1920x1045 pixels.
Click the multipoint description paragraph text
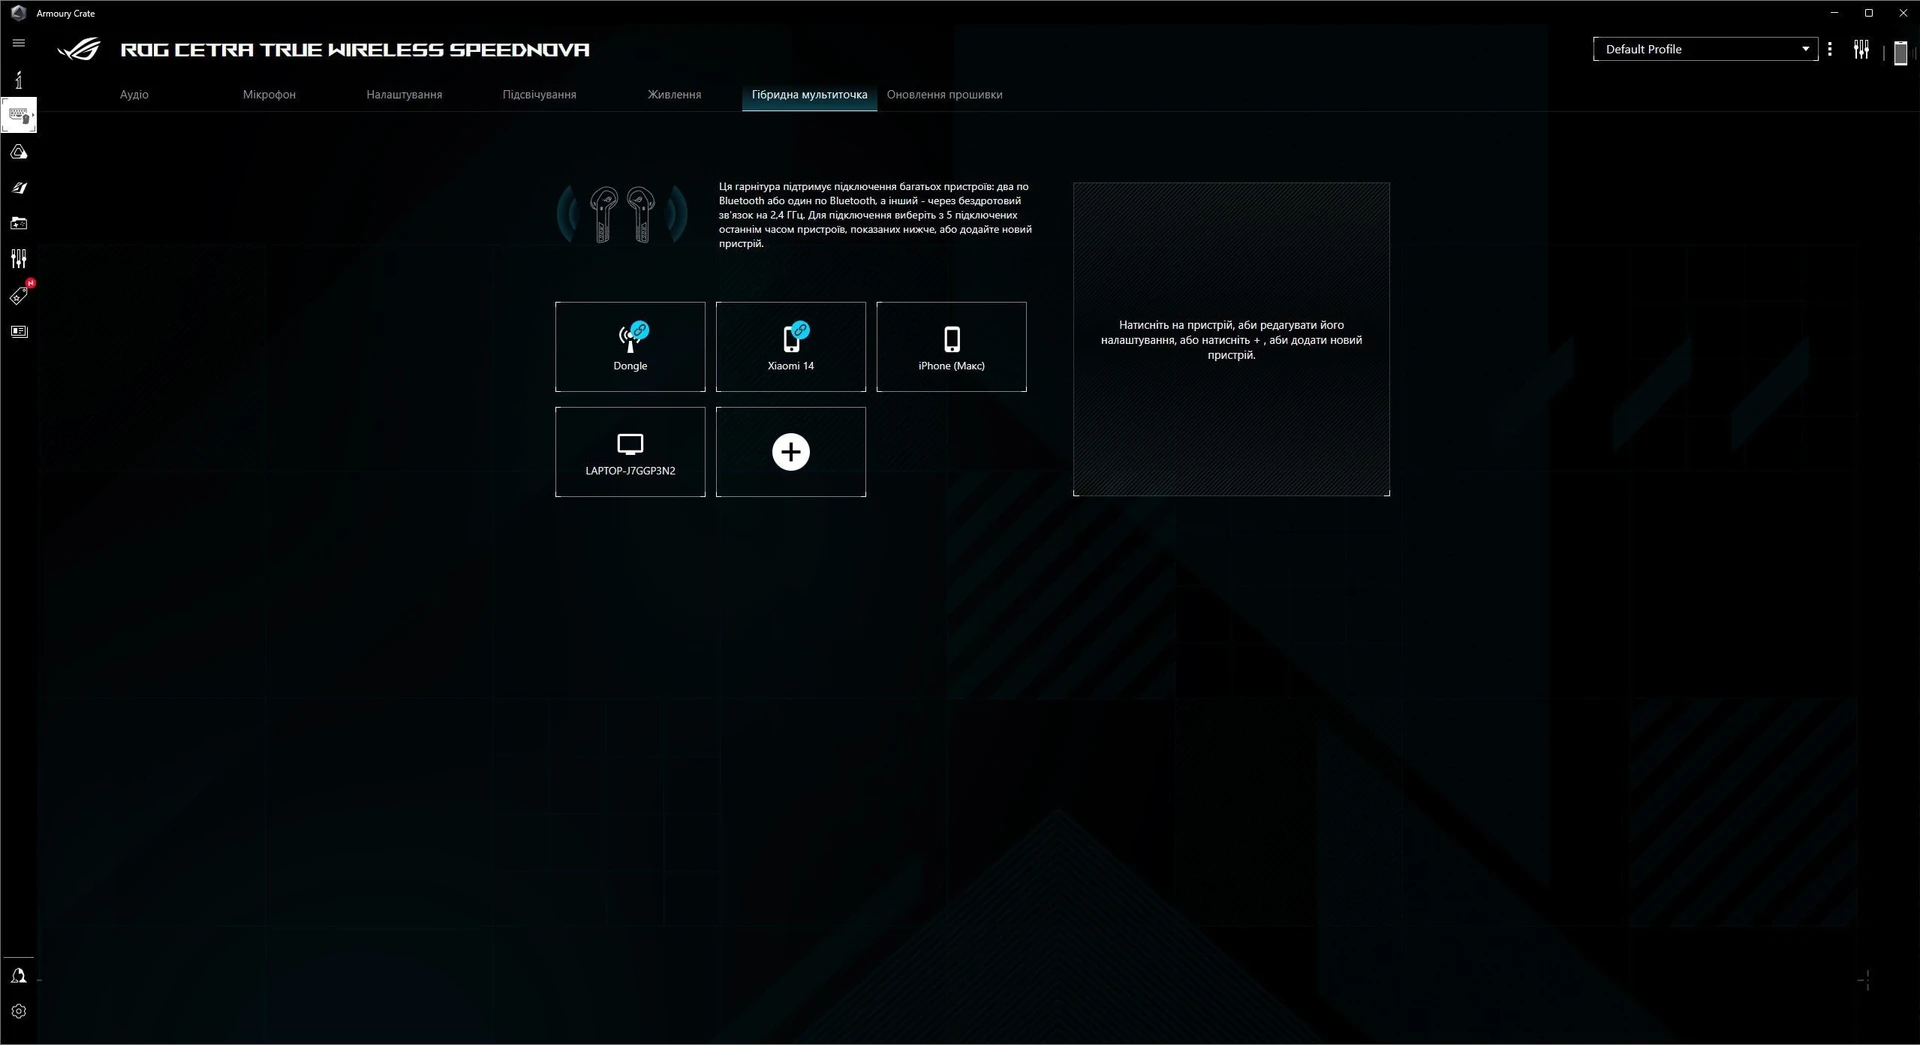click(x=875, y=215)
